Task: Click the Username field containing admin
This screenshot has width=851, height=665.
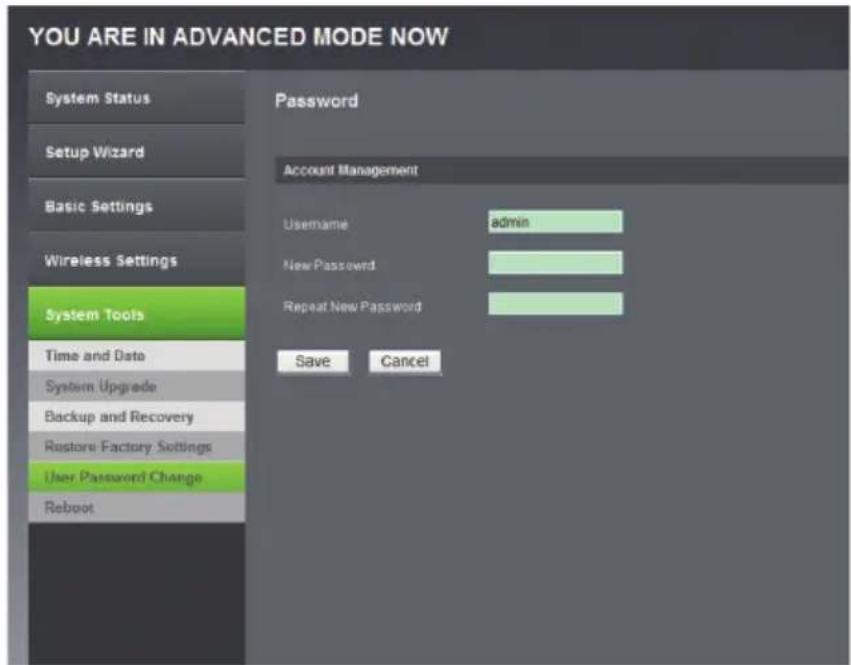Action: (x=555, y=221)
